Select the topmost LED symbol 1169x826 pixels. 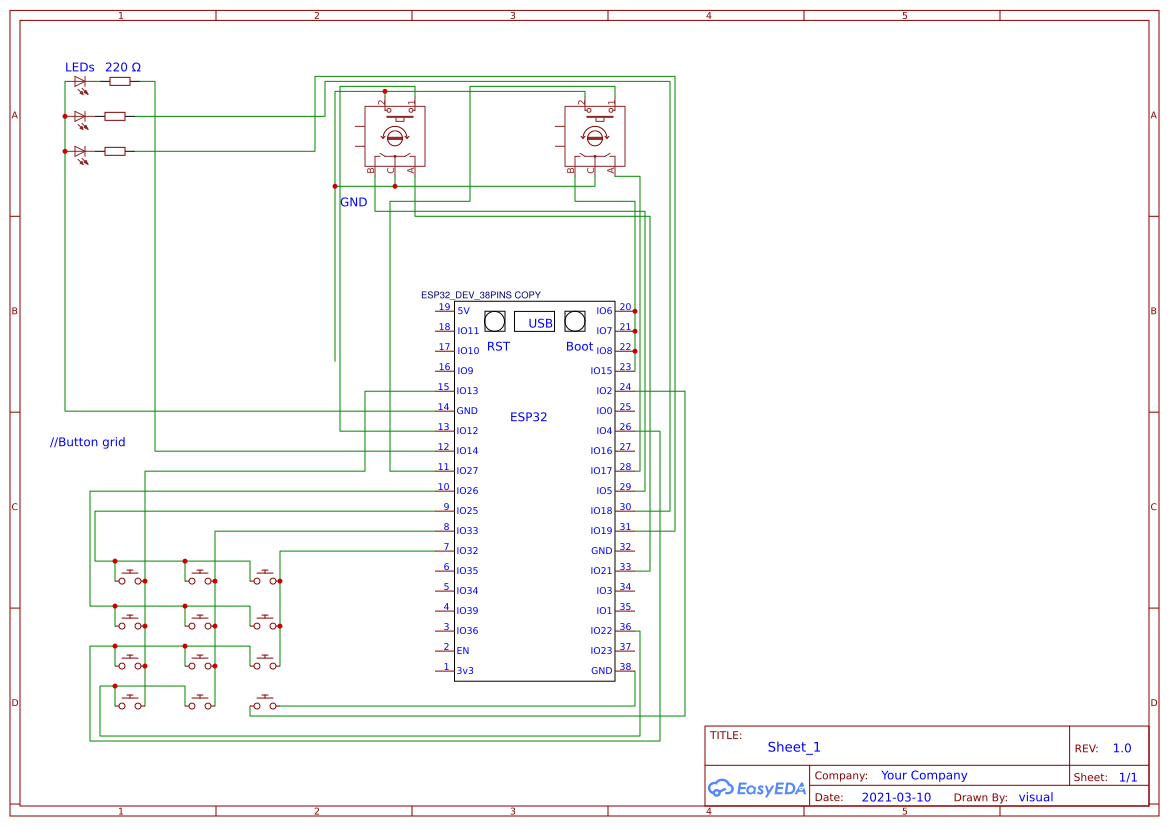pos(79,80)
